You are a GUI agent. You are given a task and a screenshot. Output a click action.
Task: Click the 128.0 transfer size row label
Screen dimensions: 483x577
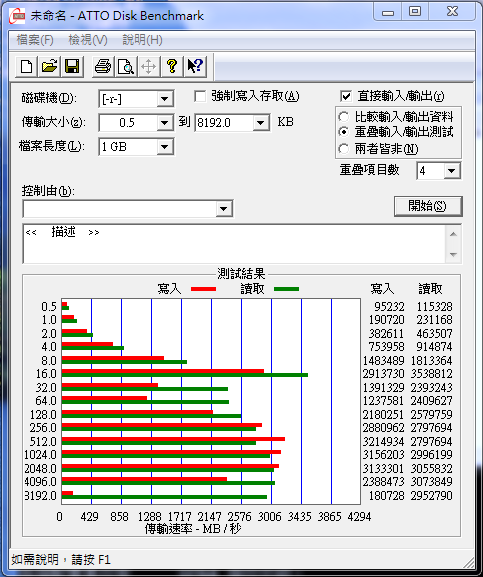pyautogui.click(x=43, y=414)
